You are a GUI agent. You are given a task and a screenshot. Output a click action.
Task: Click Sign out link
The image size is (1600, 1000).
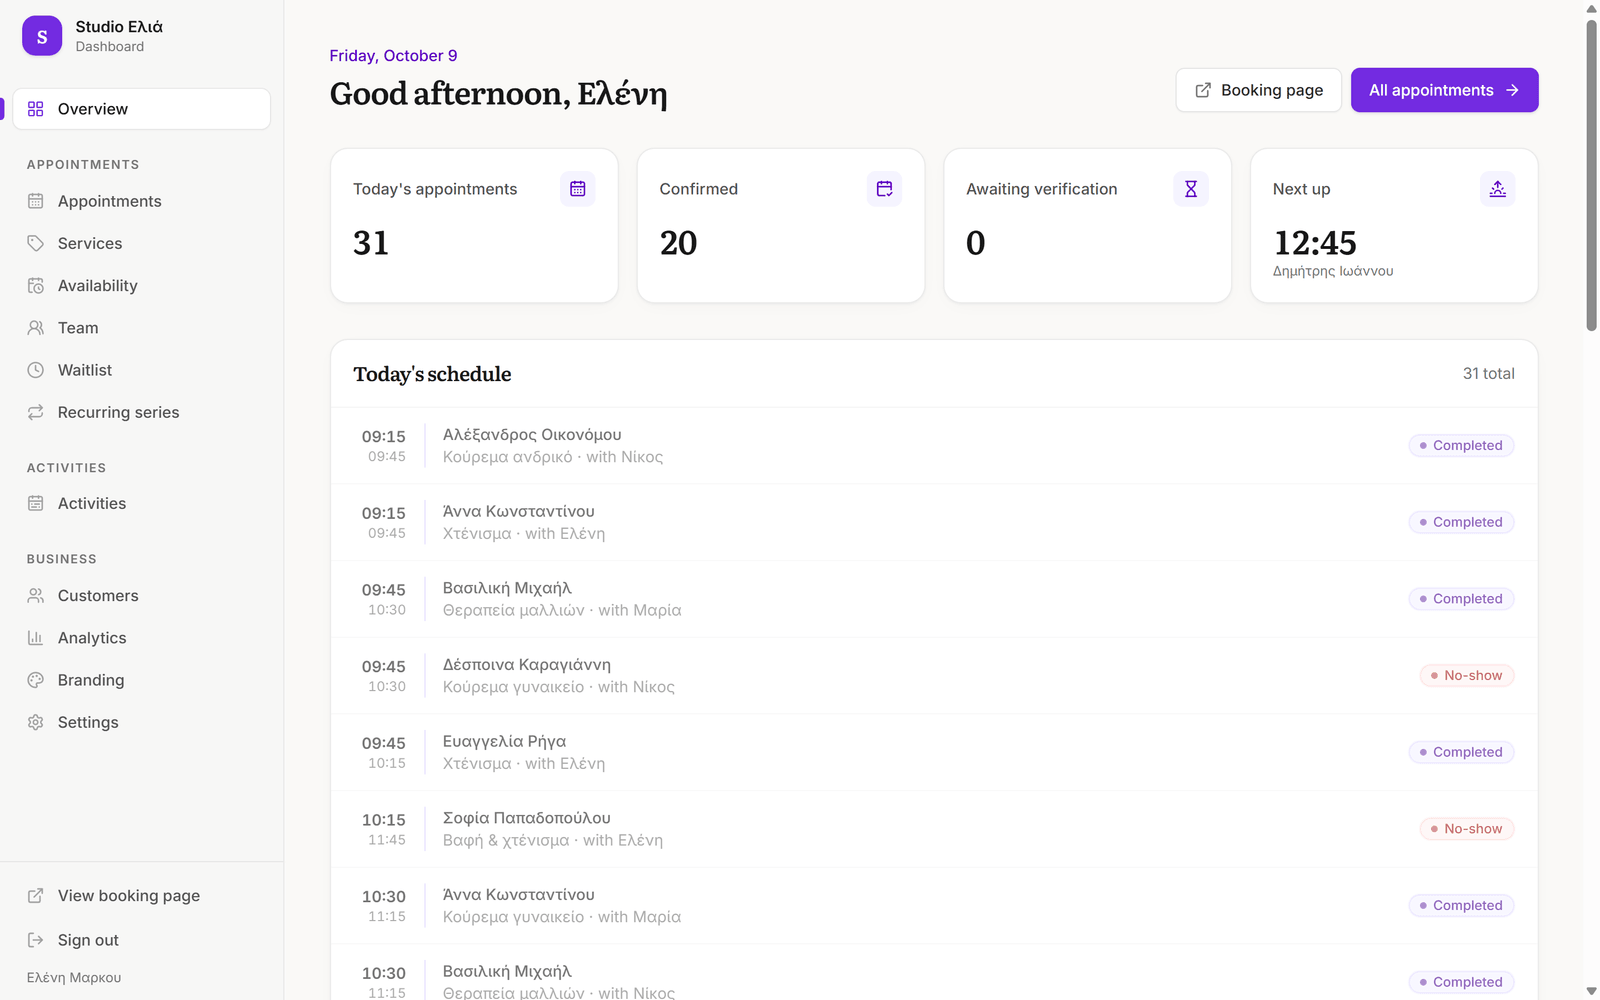pyautogui.click(x=141, y=940)
